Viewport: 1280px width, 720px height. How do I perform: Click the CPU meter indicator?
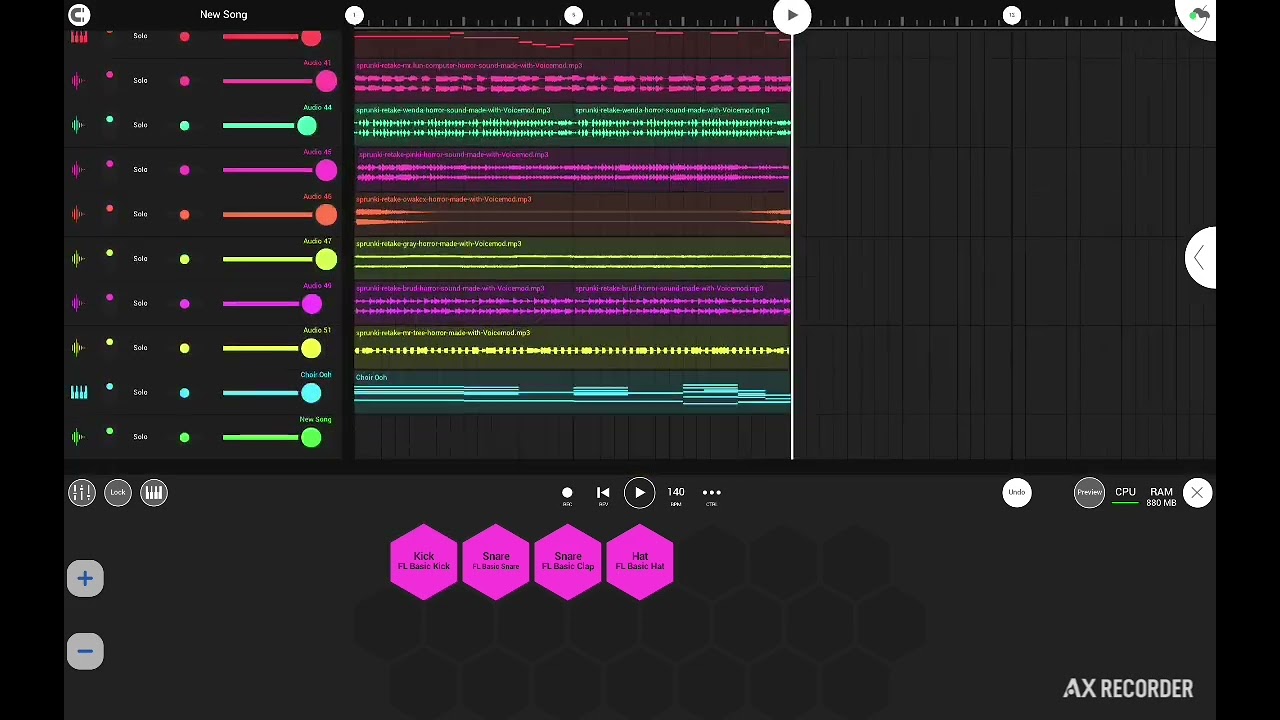1125,496
